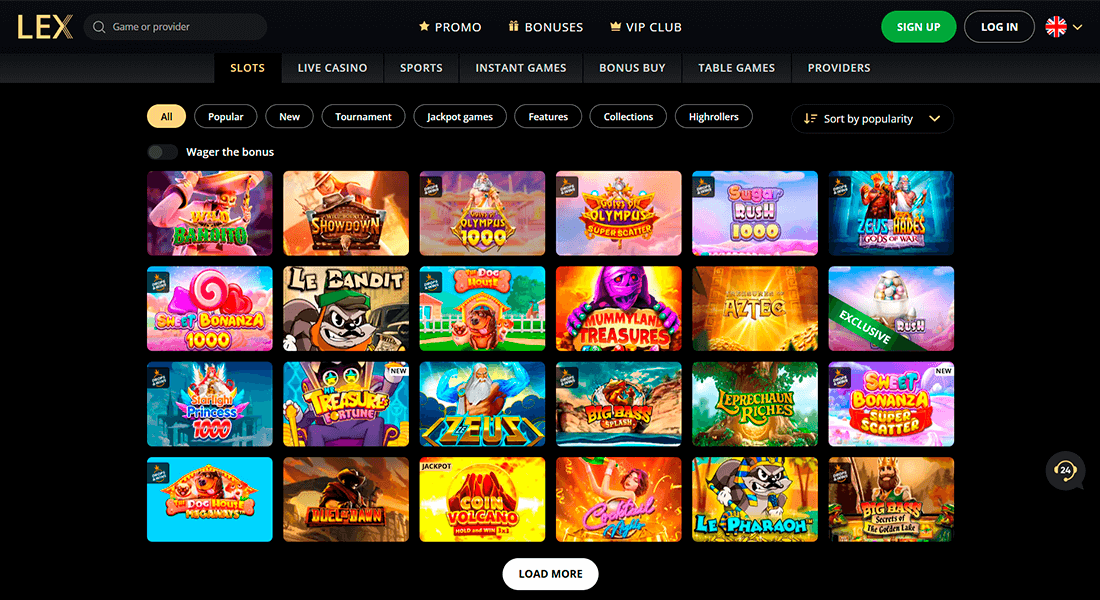
Task: Select the All filter chip
Action: (x=166, y=116)
